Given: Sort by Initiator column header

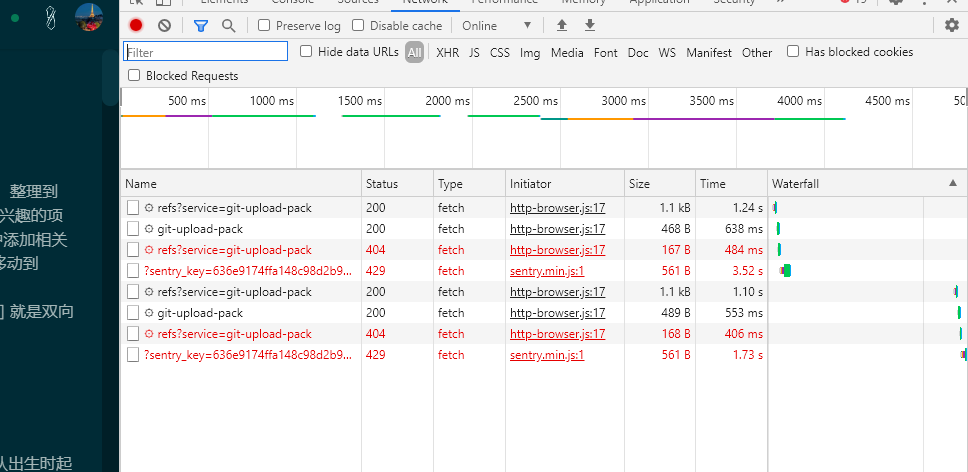Looking at the screenshot, I should (x=565, y=184).
